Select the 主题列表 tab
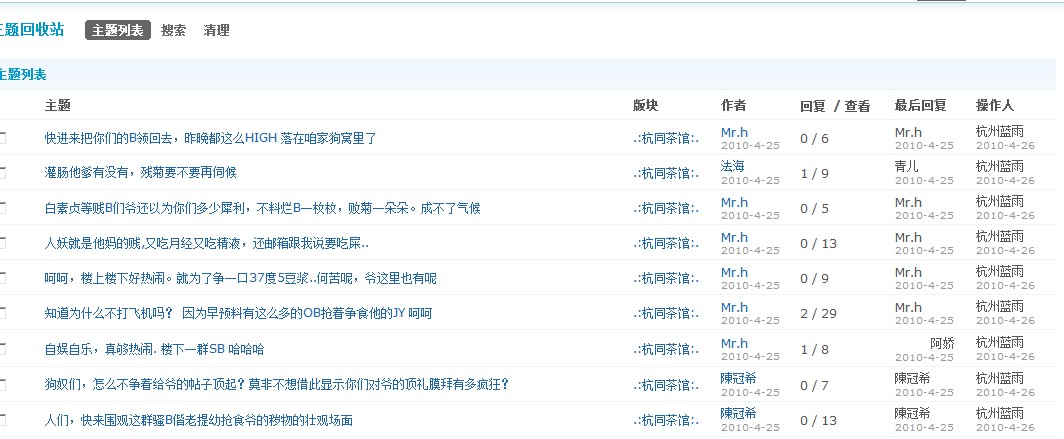 pyautogui.click(x=117, y=31)
